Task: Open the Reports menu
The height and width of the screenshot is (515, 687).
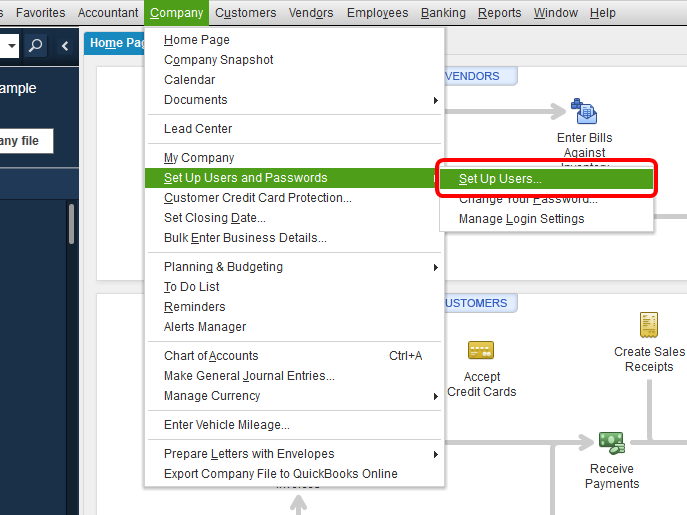Action: [x=499, y=13]
